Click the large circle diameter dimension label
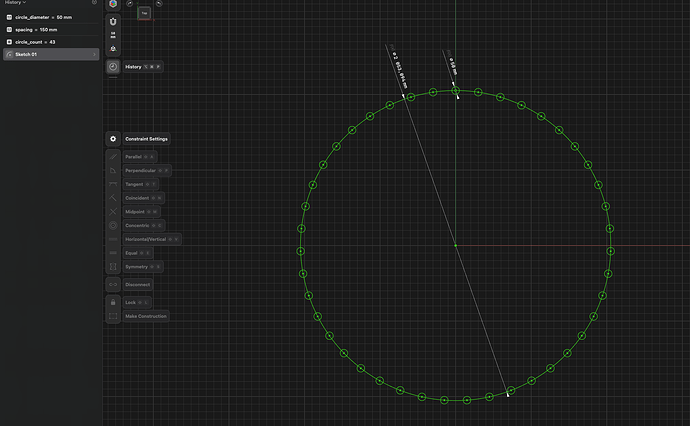 point(400,70)
